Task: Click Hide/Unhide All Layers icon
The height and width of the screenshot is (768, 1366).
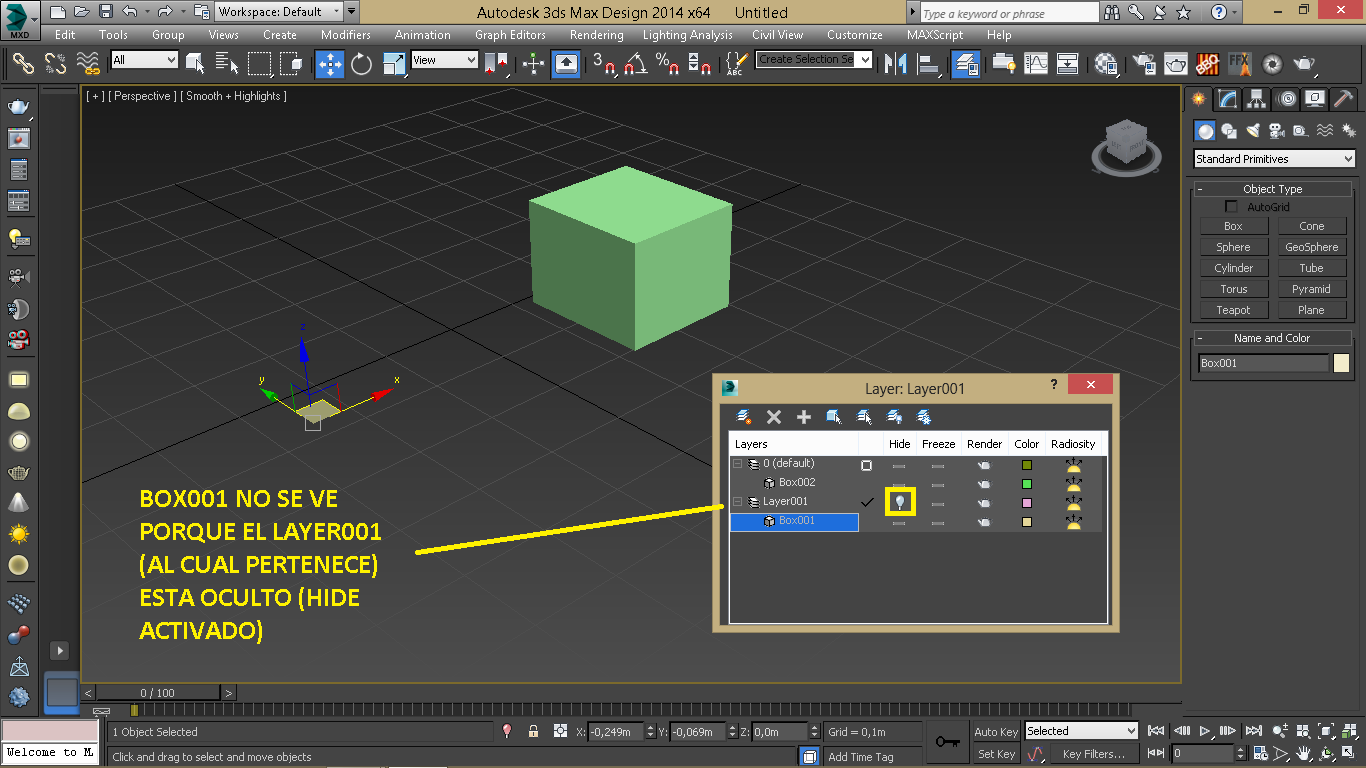Action: coord(894,417)
